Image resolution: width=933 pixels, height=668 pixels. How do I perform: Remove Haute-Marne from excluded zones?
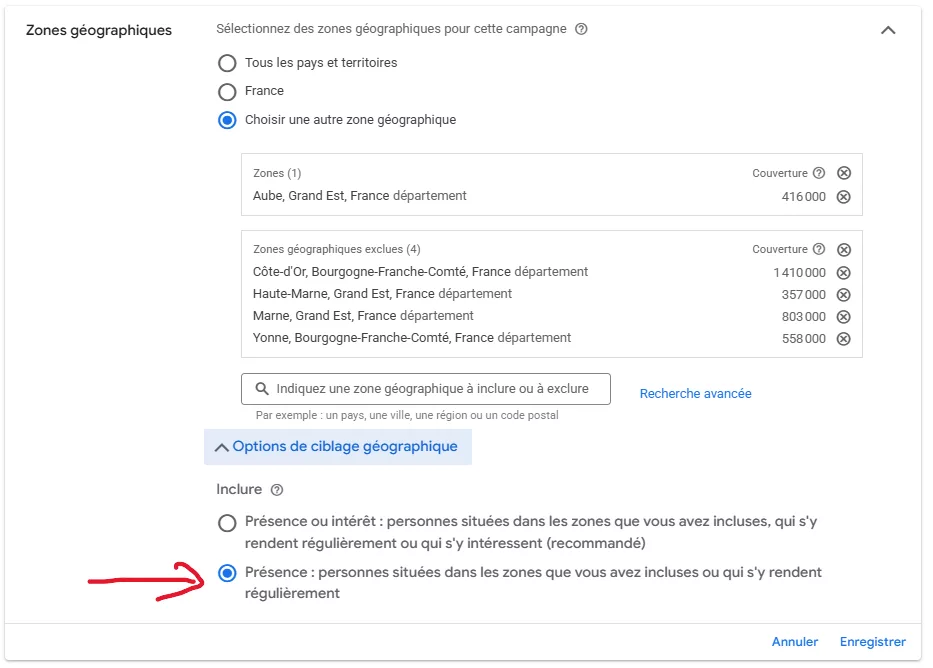(x=843, y=294)
